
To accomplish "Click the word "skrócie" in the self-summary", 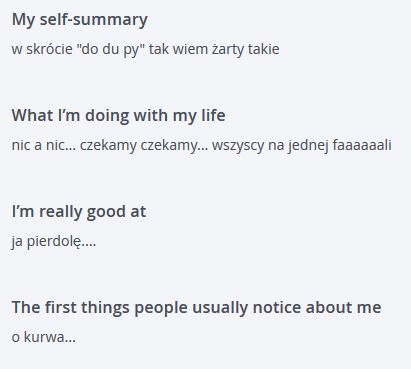I will click(x=49, y=49).
